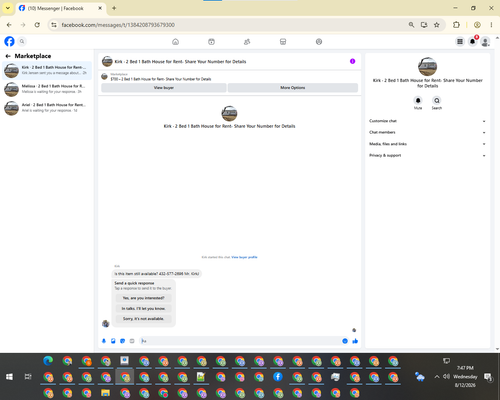500x400 pixels.
Task: Click the Facebook logo icon
Action: click(x=9, y=41)
